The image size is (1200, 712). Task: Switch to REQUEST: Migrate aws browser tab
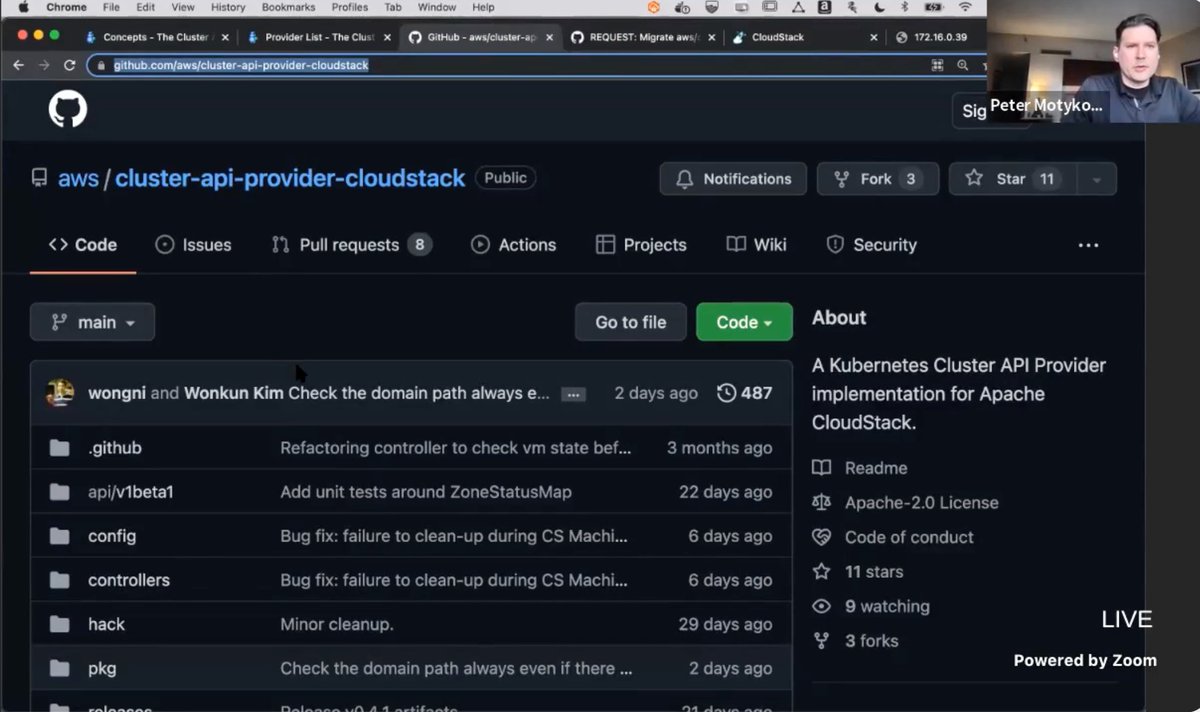point(642,37)
